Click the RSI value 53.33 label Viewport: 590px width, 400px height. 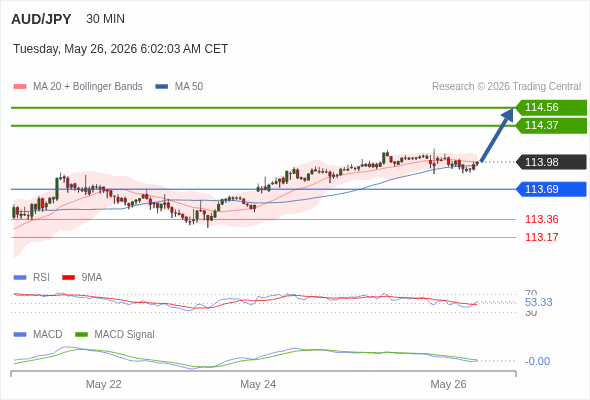pos(538,302)
